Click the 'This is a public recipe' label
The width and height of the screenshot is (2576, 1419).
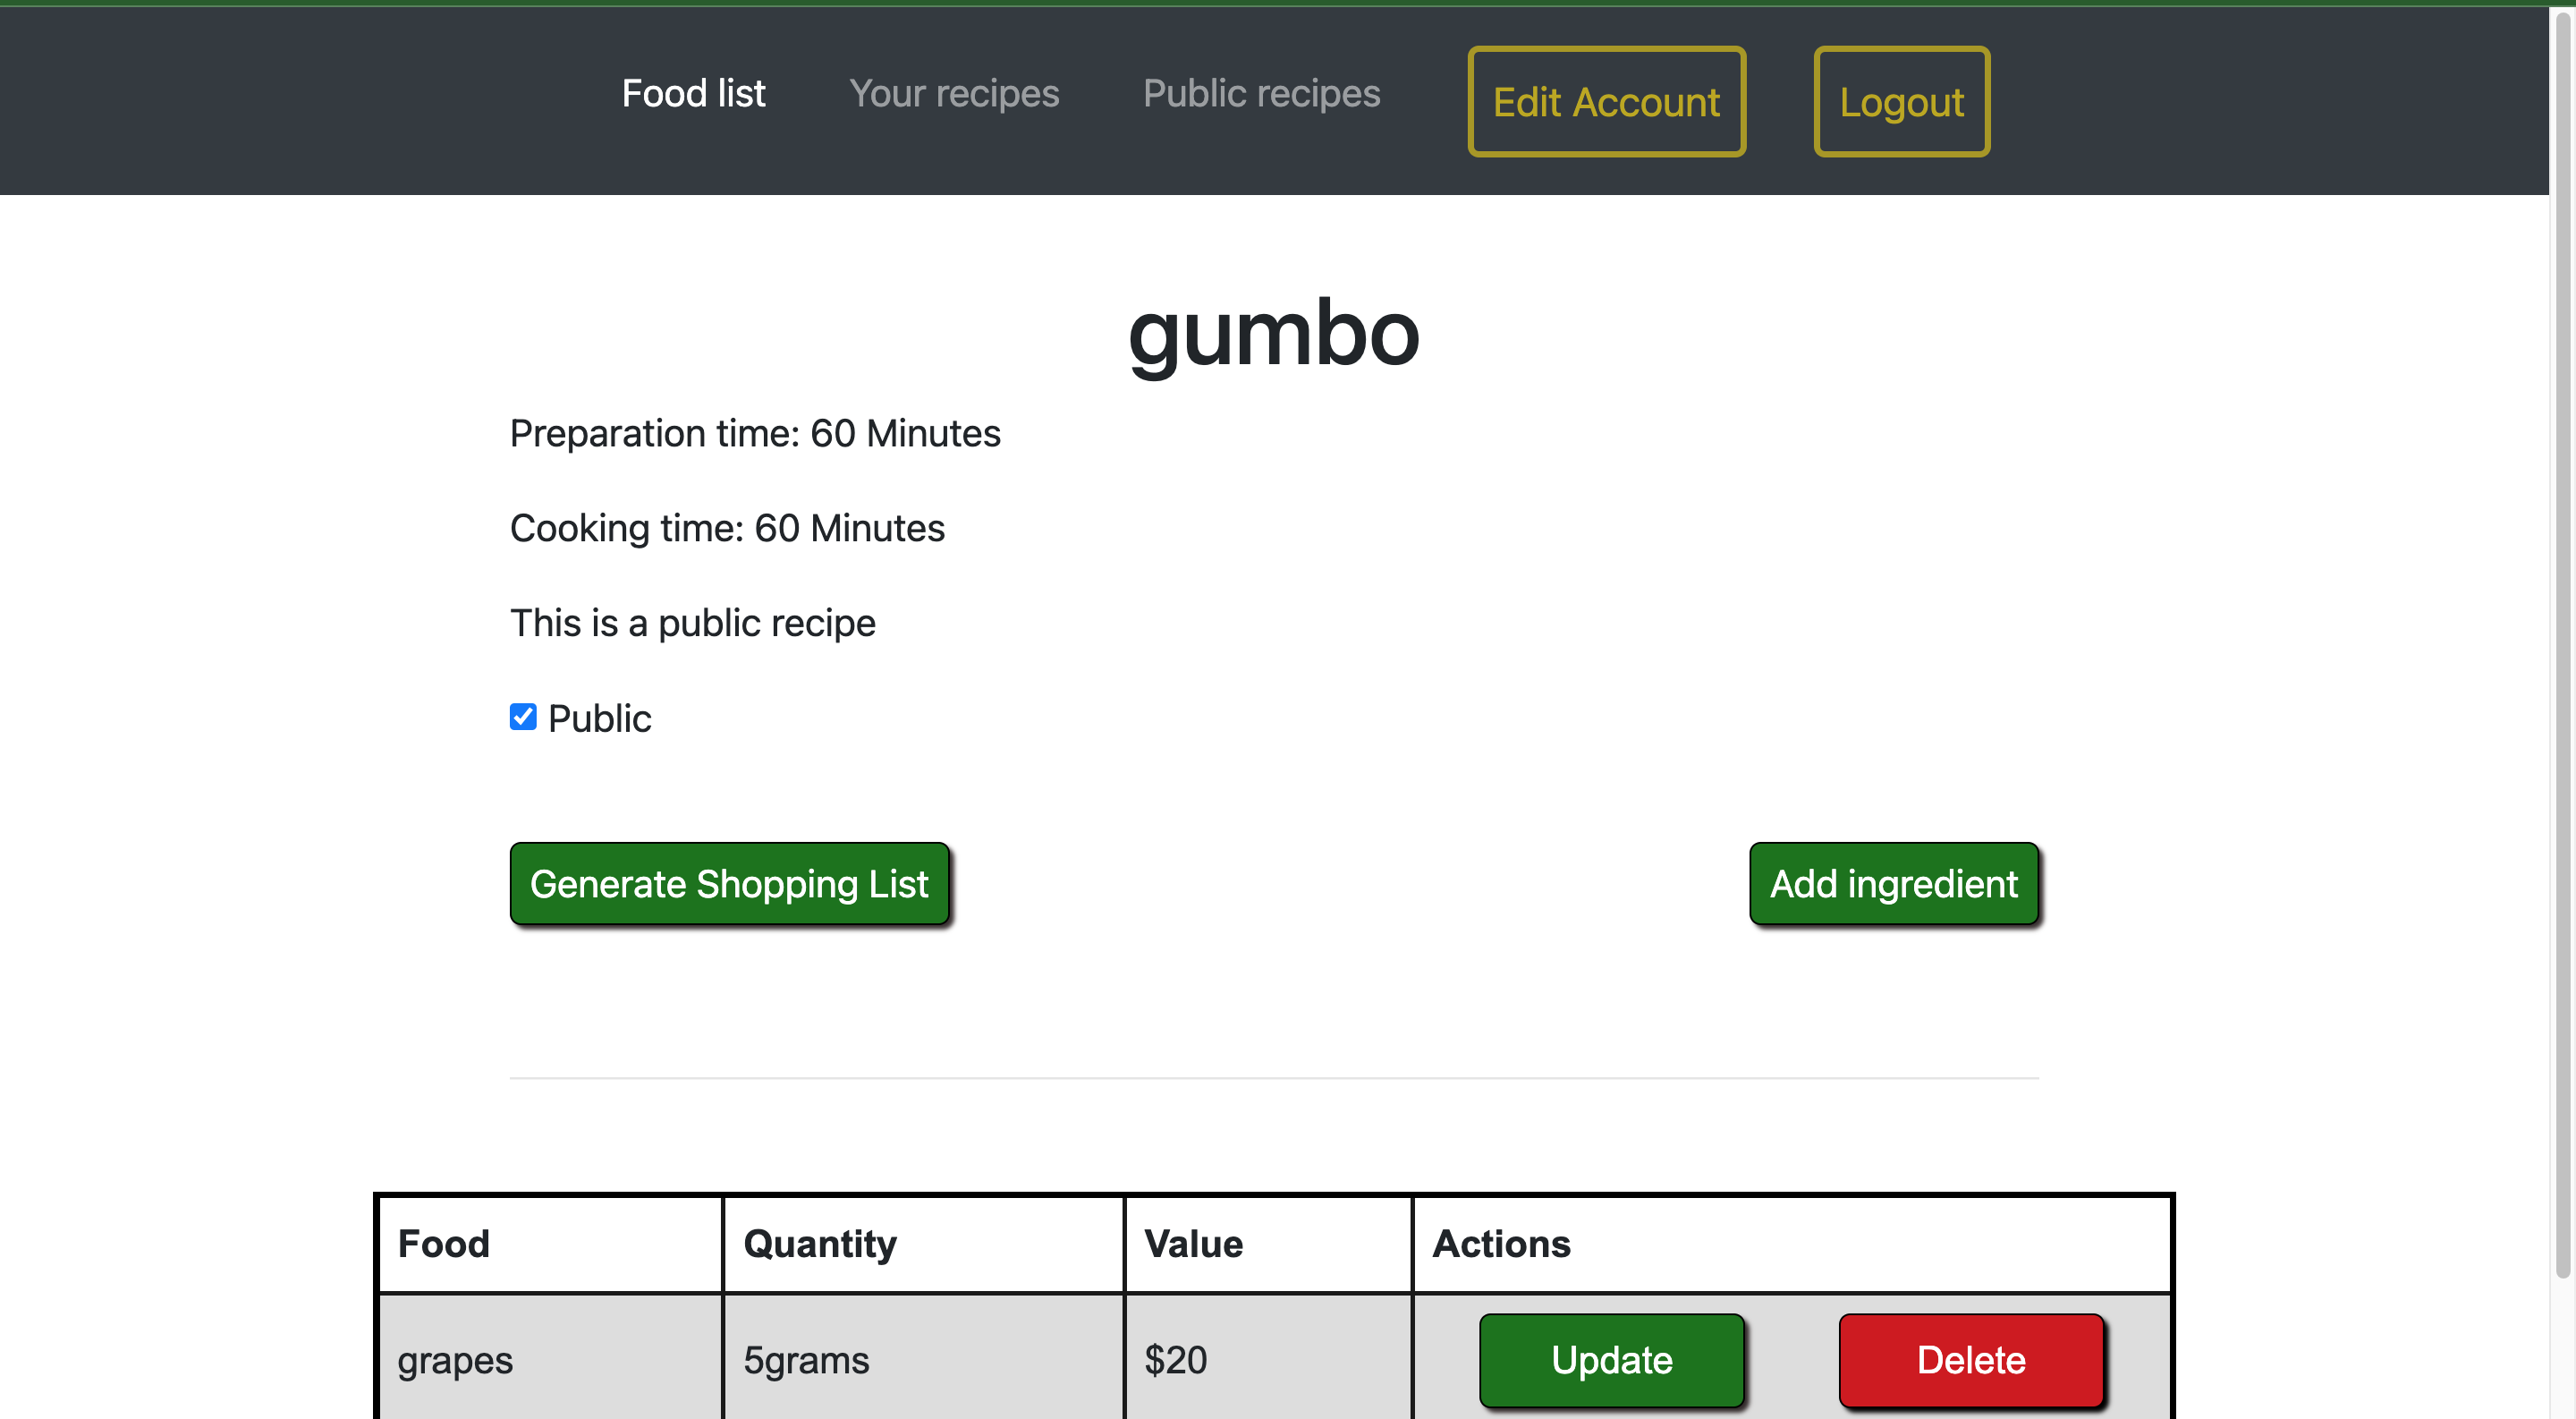pyautogui.click(x=692, y=622)
